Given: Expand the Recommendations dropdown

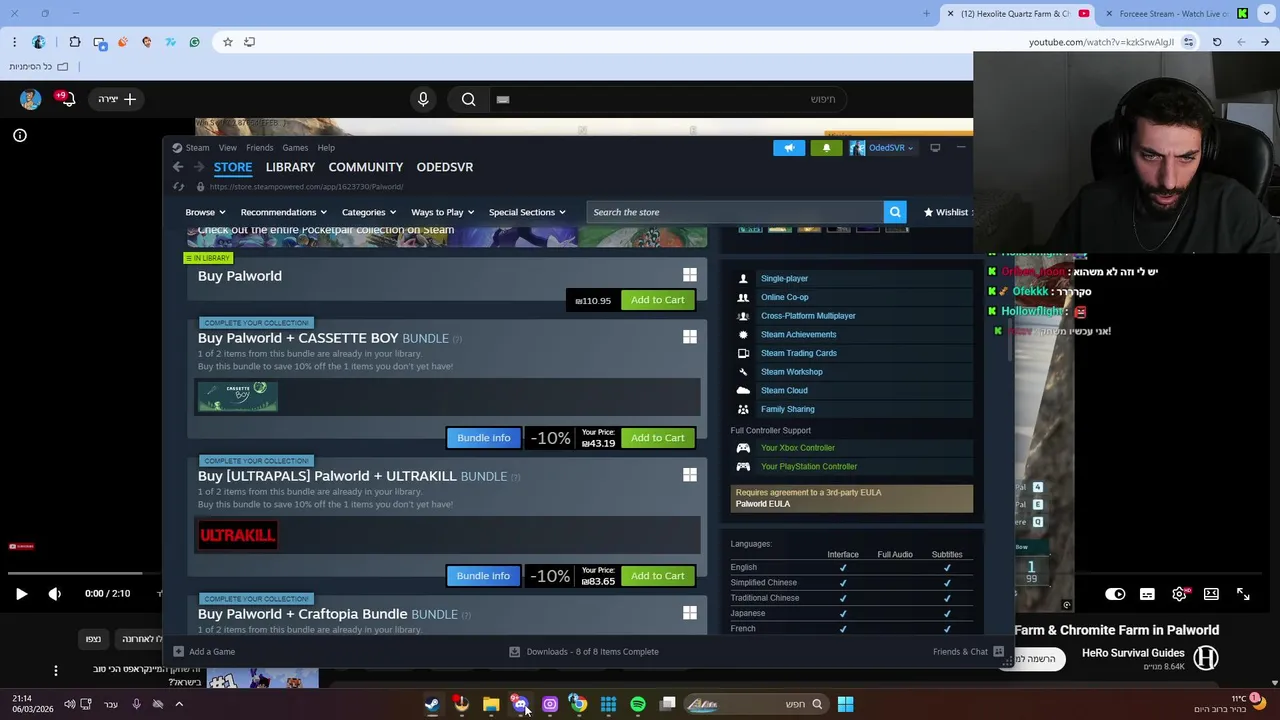Looking at the screenshot, I should (x=283, y=212).
